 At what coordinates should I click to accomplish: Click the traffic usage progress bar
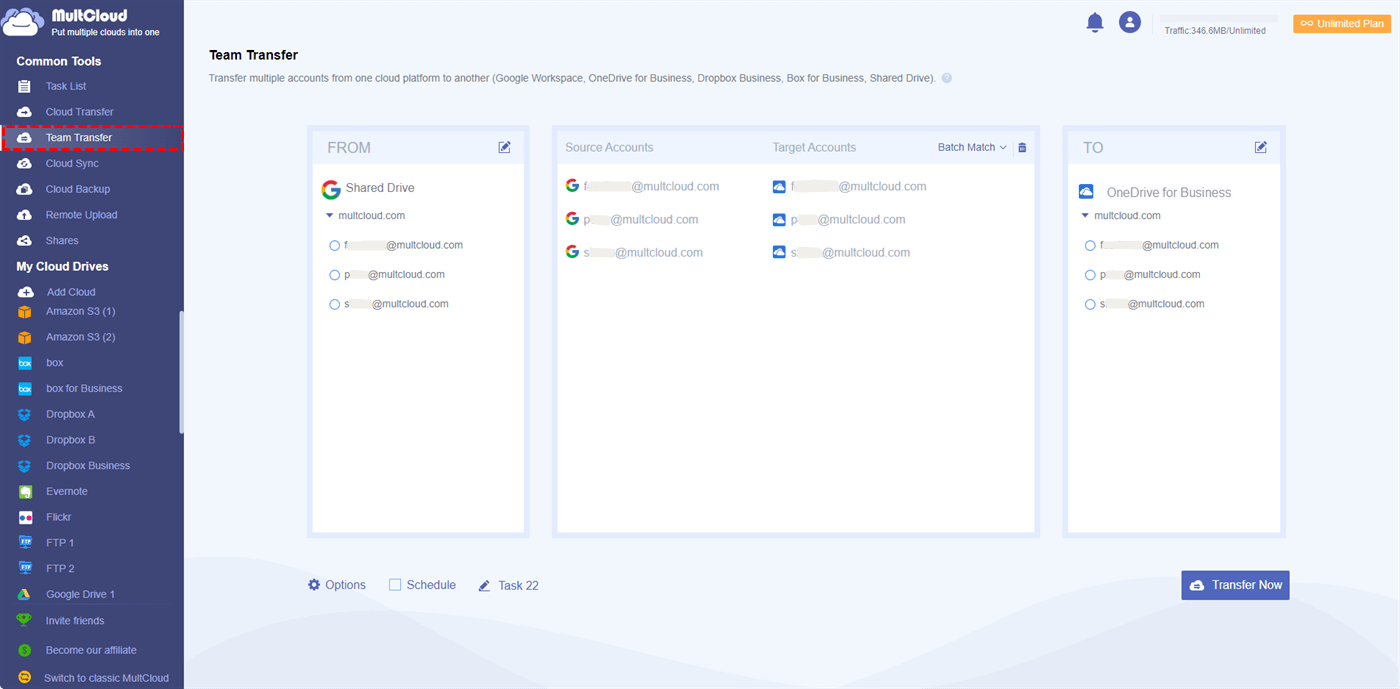tap(1219, 18)
